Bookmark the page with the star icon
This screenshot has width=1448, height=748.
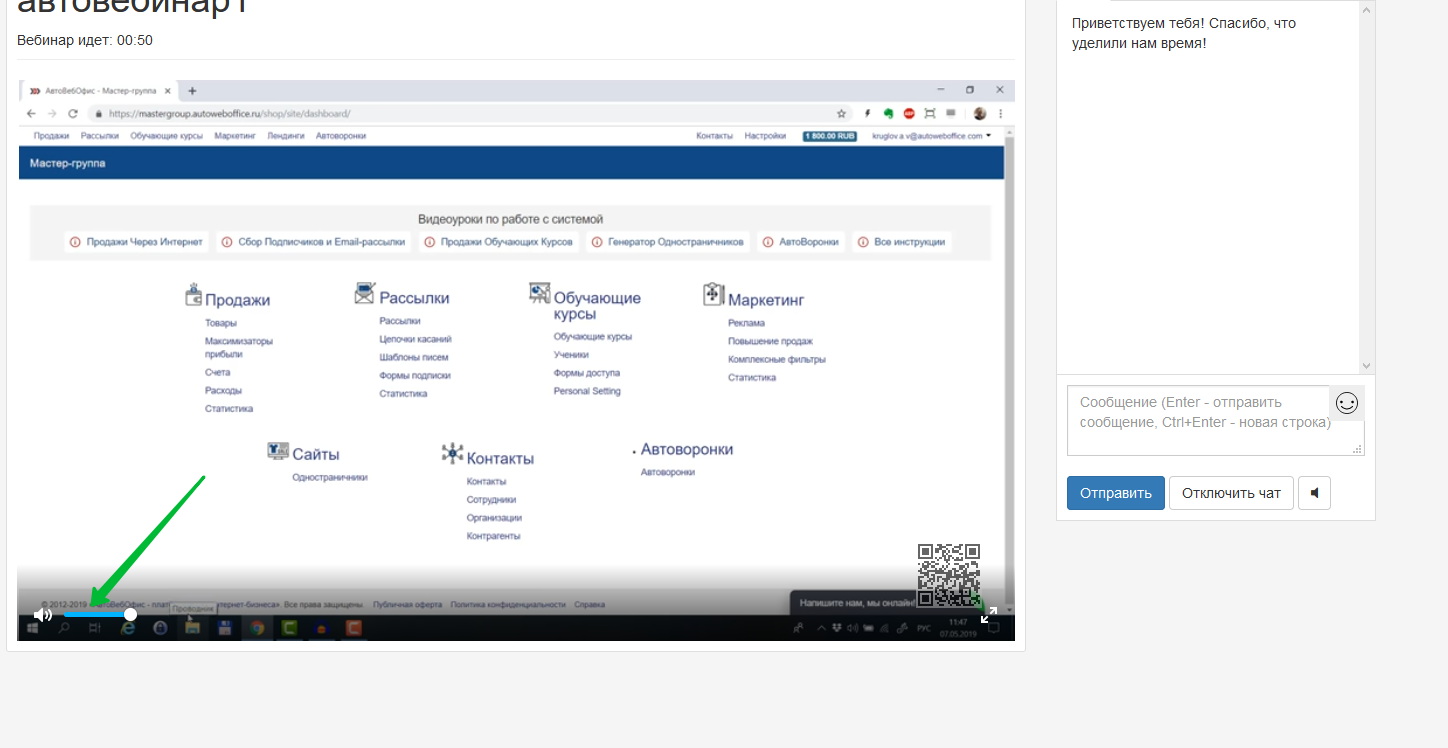tap(842, 114)
